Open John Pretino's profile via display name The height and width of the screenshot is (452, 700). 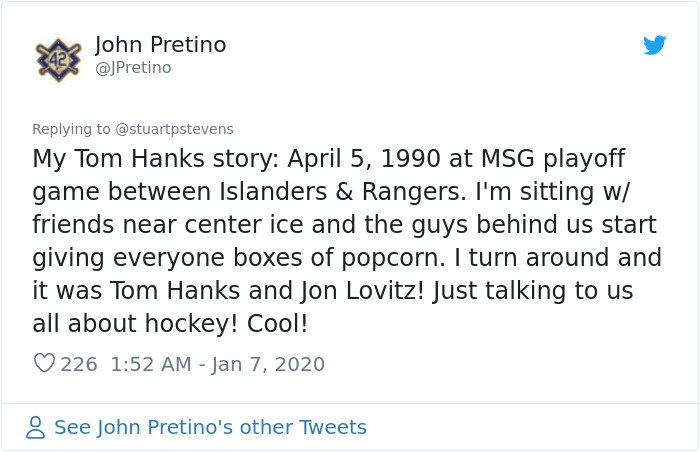[161, 44]
